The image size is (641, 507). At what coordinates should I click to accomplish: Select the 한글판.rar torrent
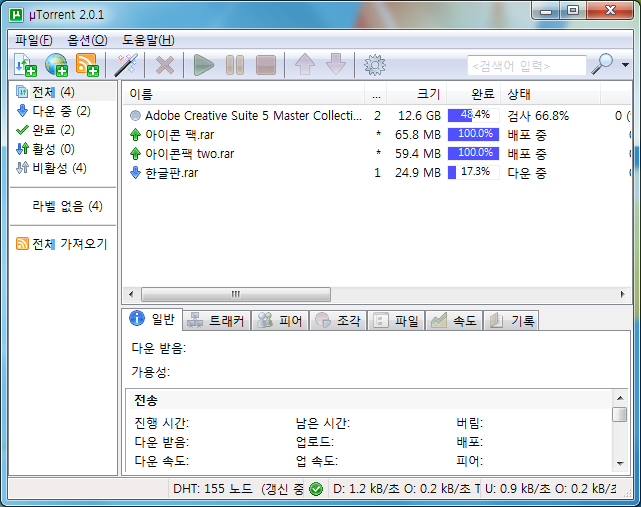pyautogui.click(x=377, y=173)
